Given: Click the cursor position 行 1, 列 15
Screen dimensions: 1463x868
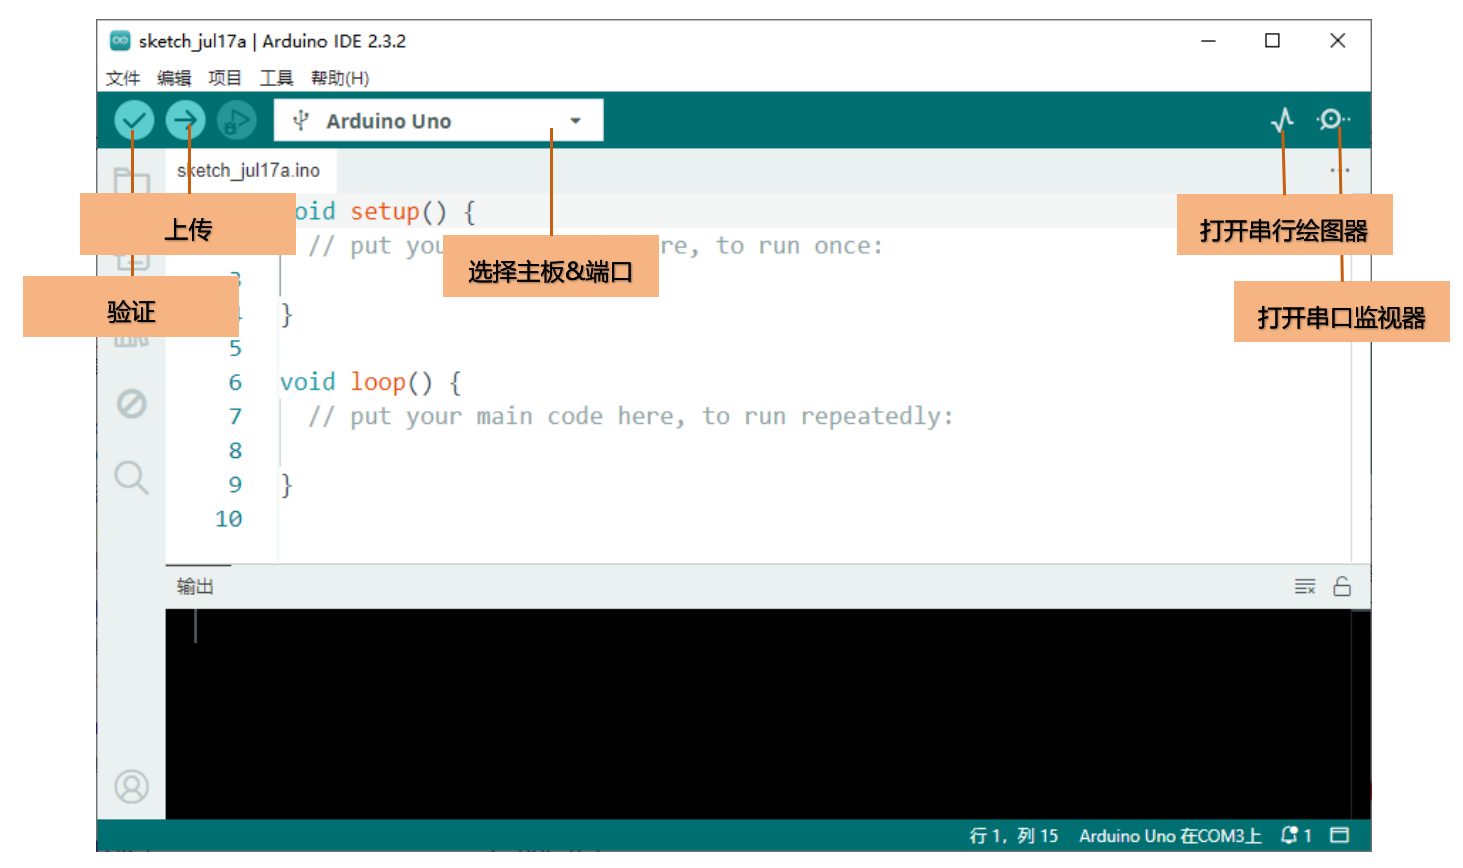Looking at the screenshot, I should click(1013, 836).
